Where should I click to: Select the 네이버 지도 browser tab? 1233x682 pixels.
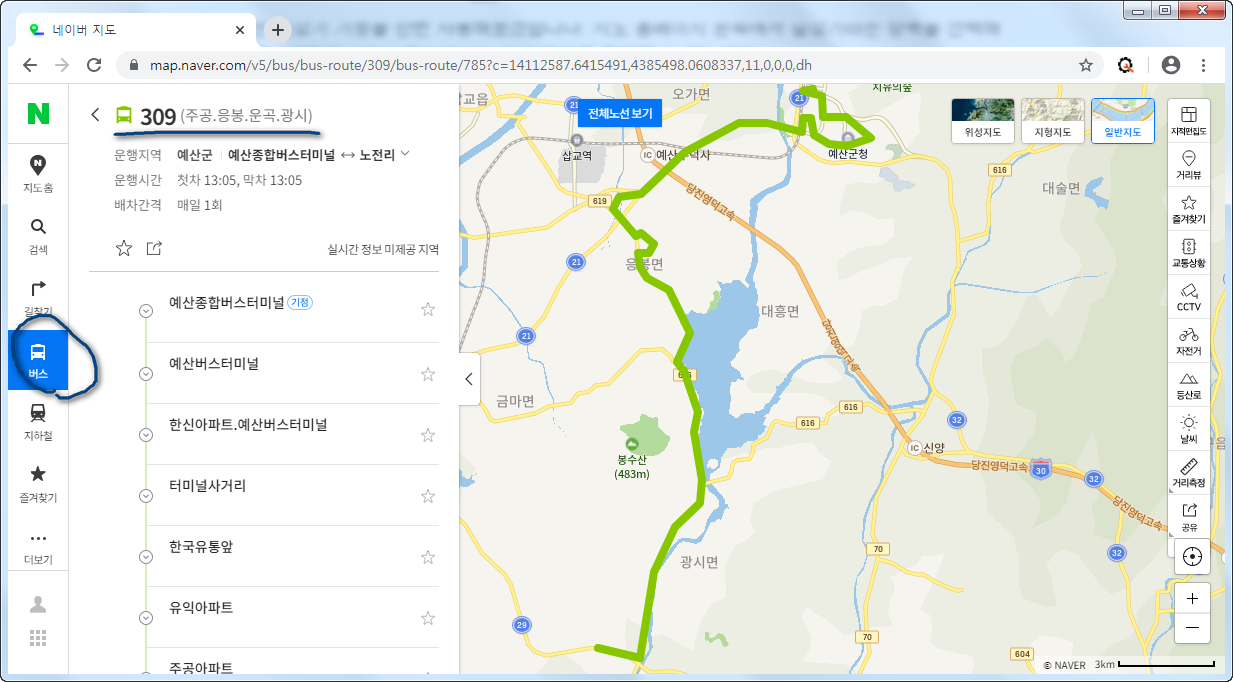(x=135, y=30)
